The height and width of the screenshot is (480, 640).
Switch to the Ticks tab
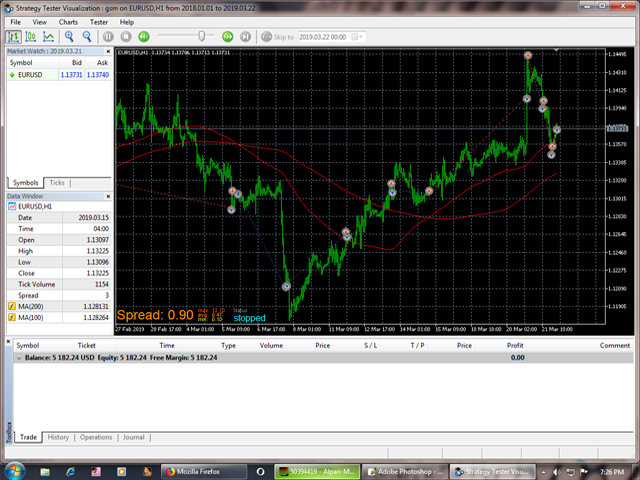(x=57, y=183)
